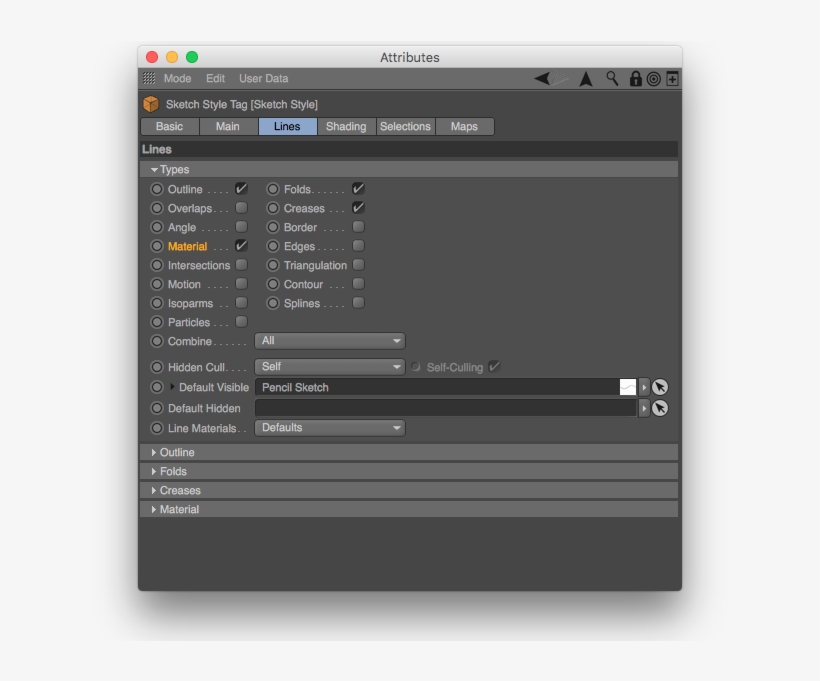Open the Combine dropdown set to All

coord(330,341)
